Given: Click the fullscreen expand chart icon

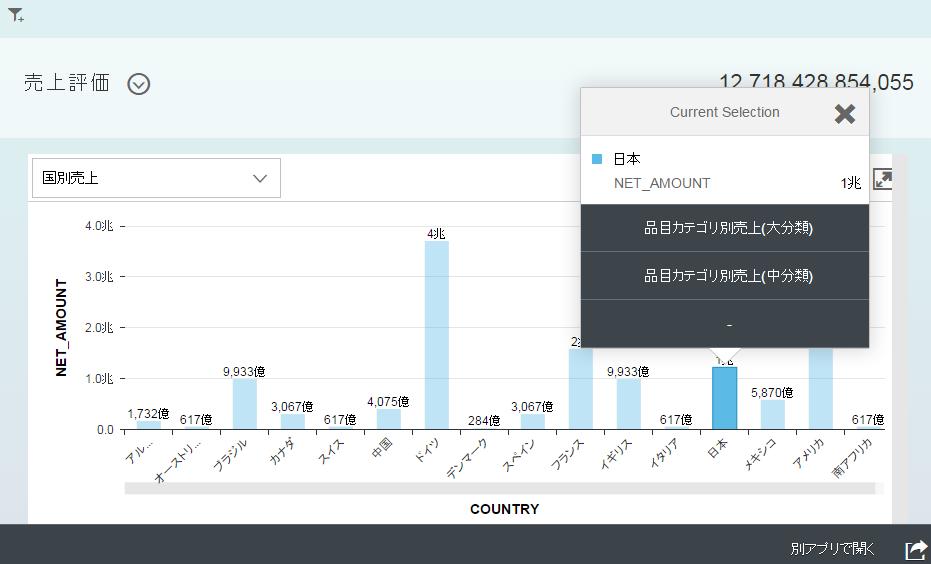Looking at the screenshot, I should (883, 179).
